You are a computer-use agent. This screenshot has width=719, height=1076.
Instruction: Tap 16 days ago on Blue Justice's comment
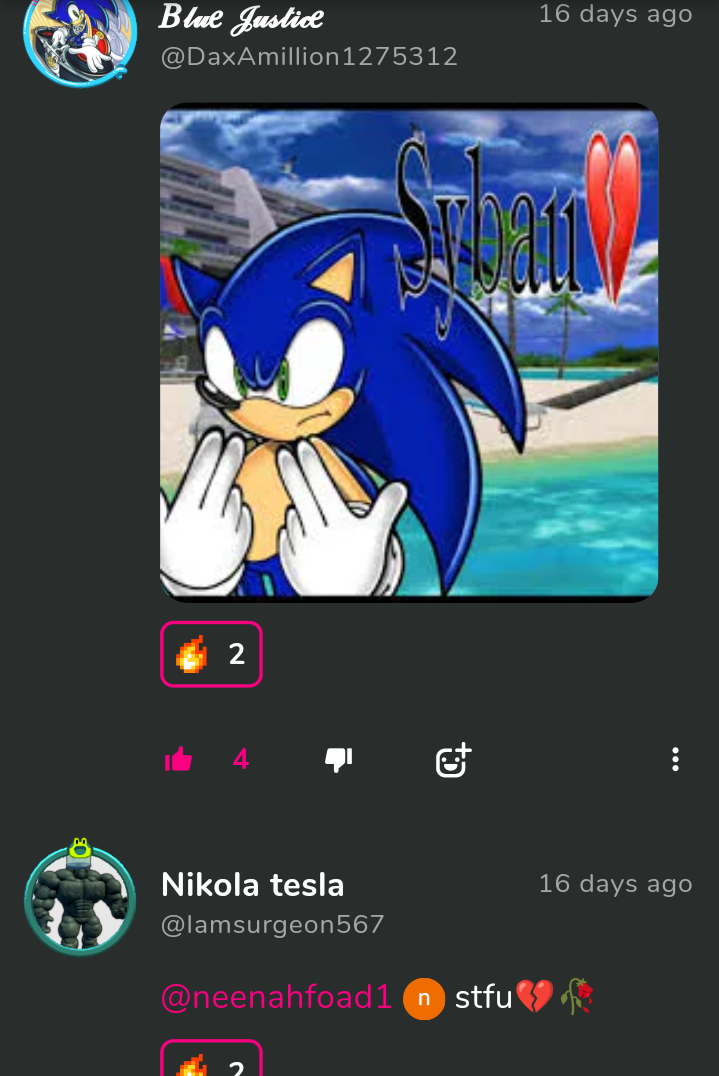pyautogui.click(x=615, y=14)
